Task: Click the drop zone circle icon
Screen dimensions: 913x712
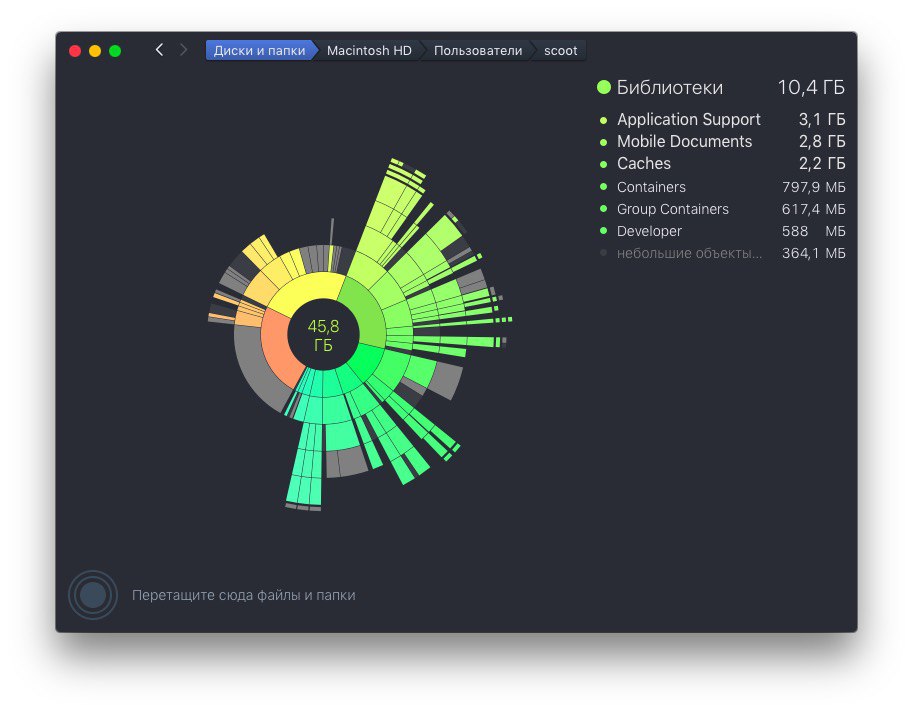Action: click(93, 595)
